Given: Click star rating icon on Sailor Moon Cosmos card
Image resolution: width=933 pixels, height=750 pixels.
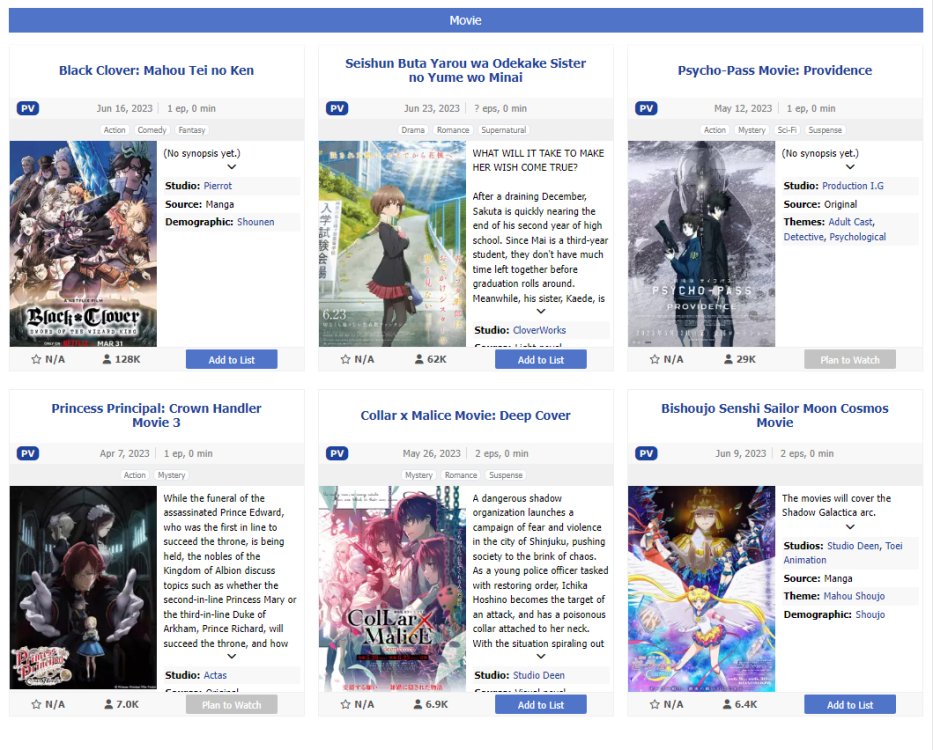Looking at the screenshot, I should pos(655,705).
